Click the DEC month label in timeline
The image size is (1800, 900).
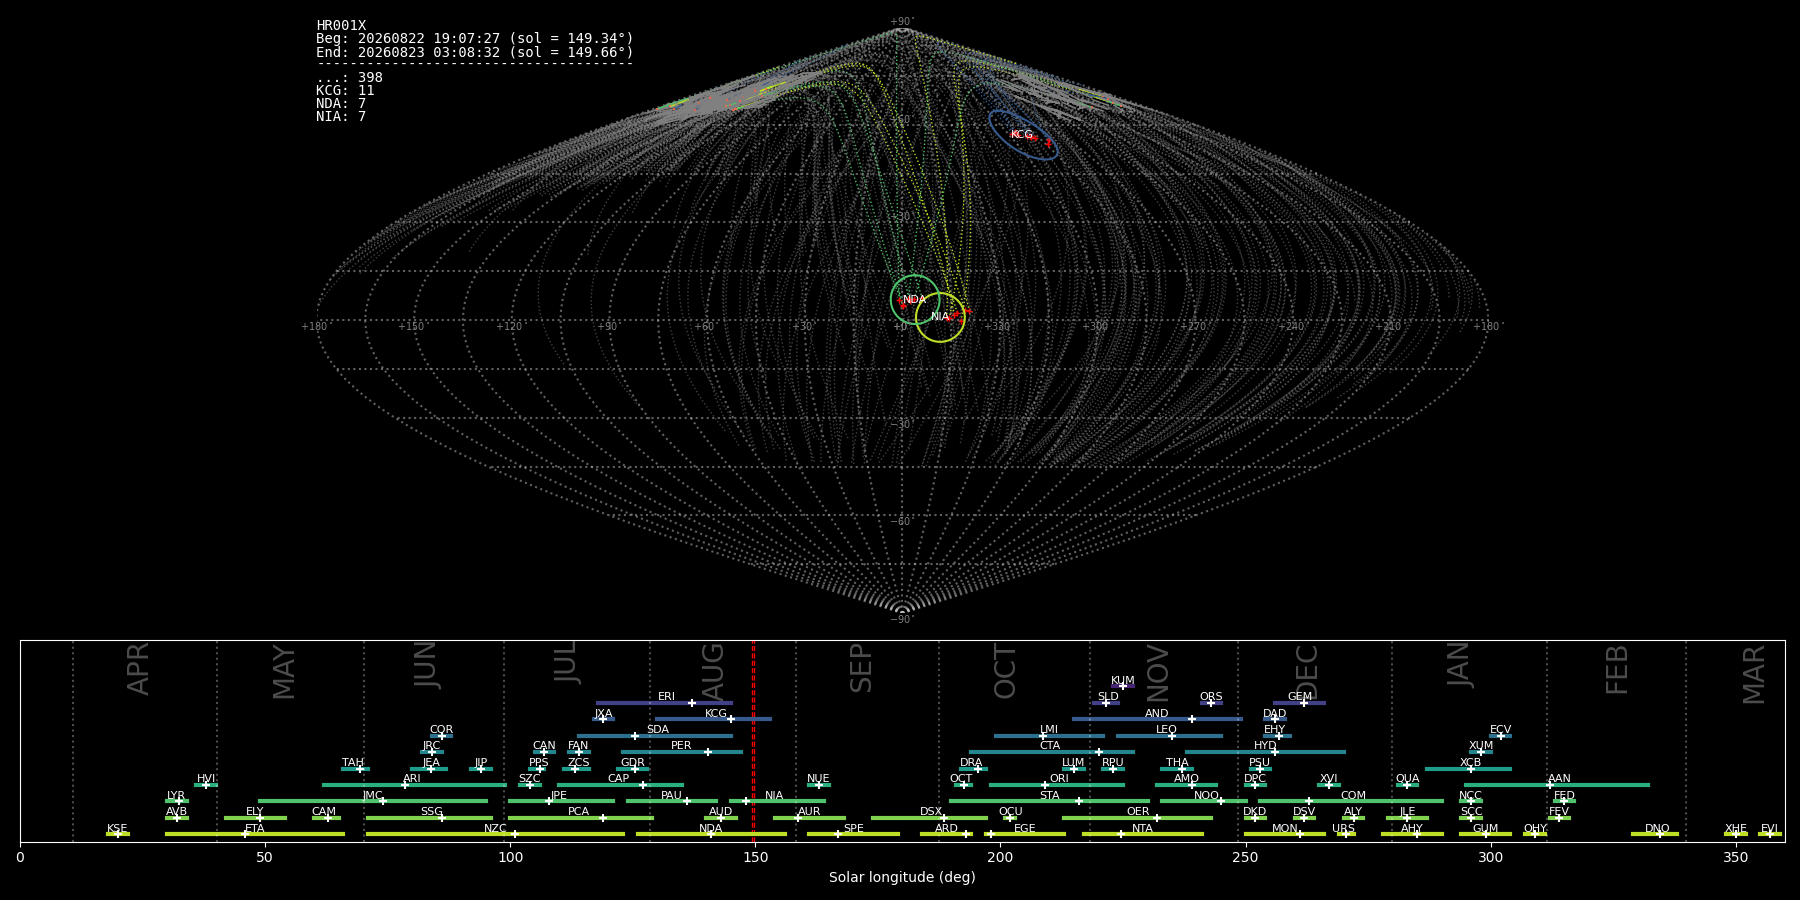point(1307,672)
